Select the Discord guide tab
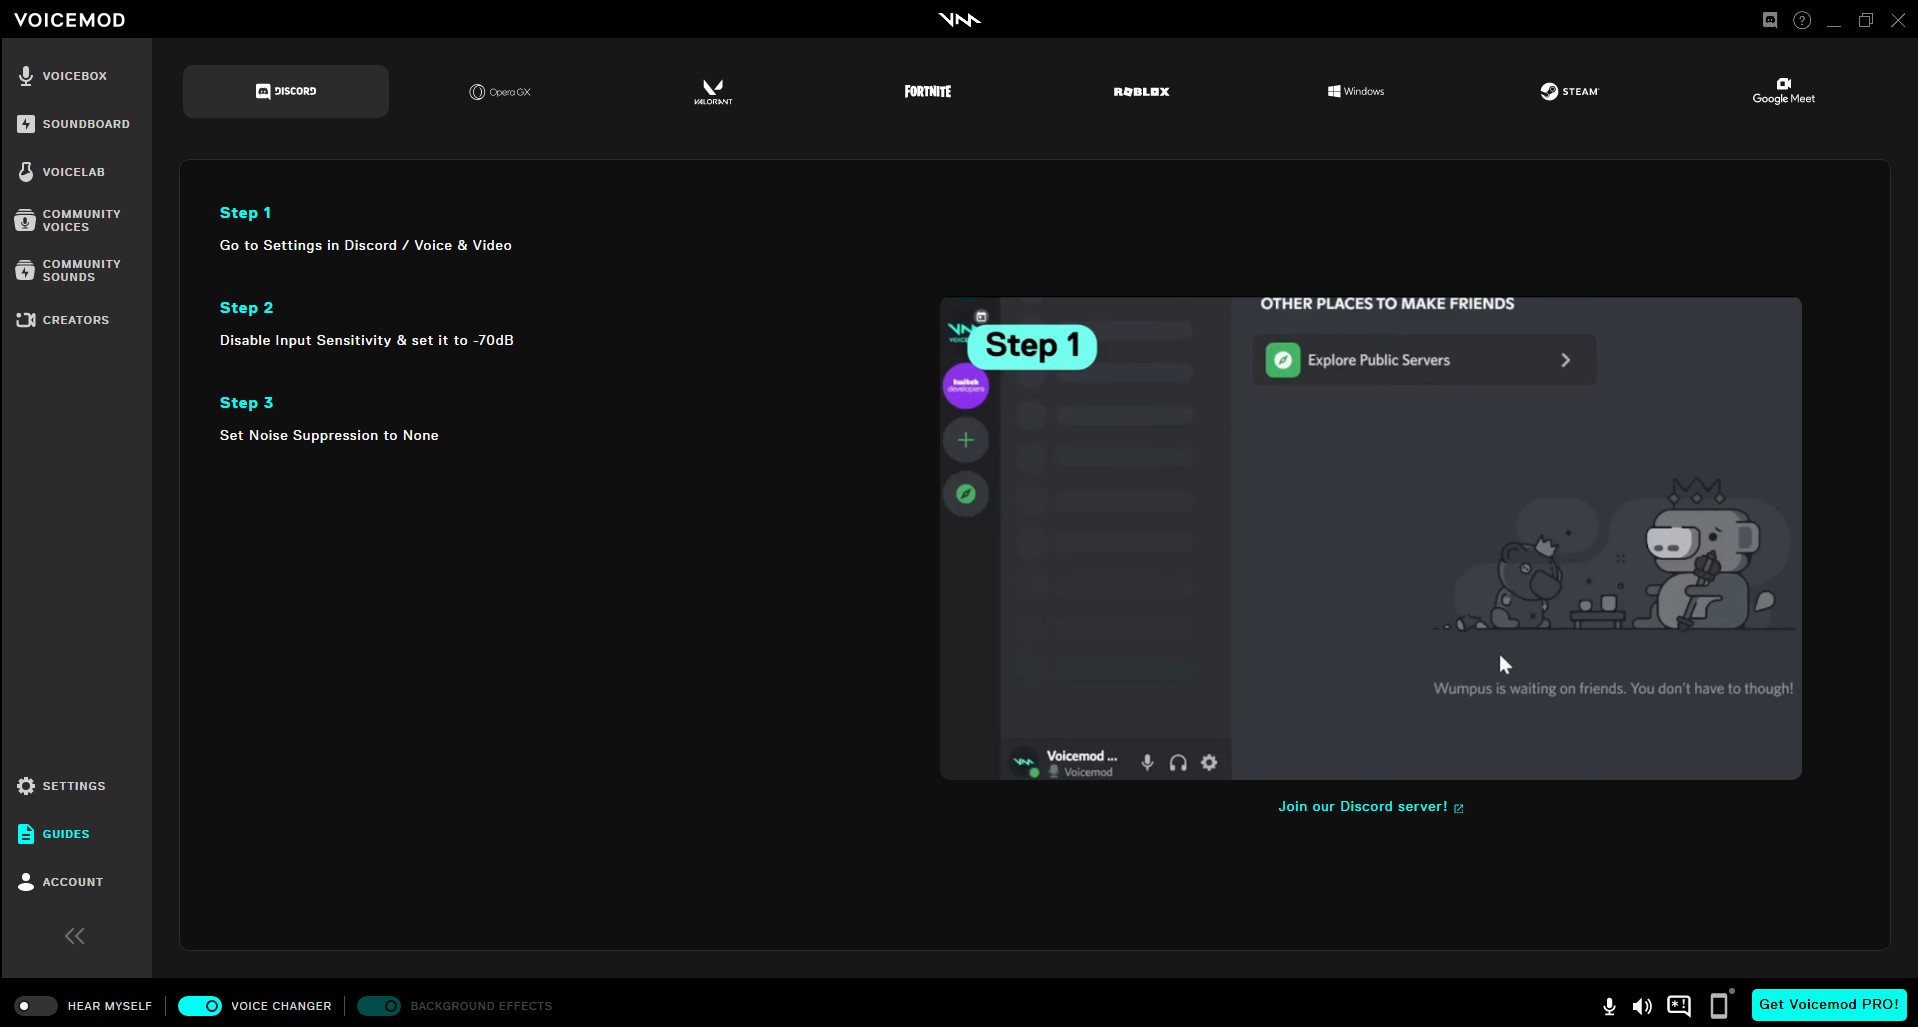This screenshot has width=1918, height=1027. pos(286,91)
